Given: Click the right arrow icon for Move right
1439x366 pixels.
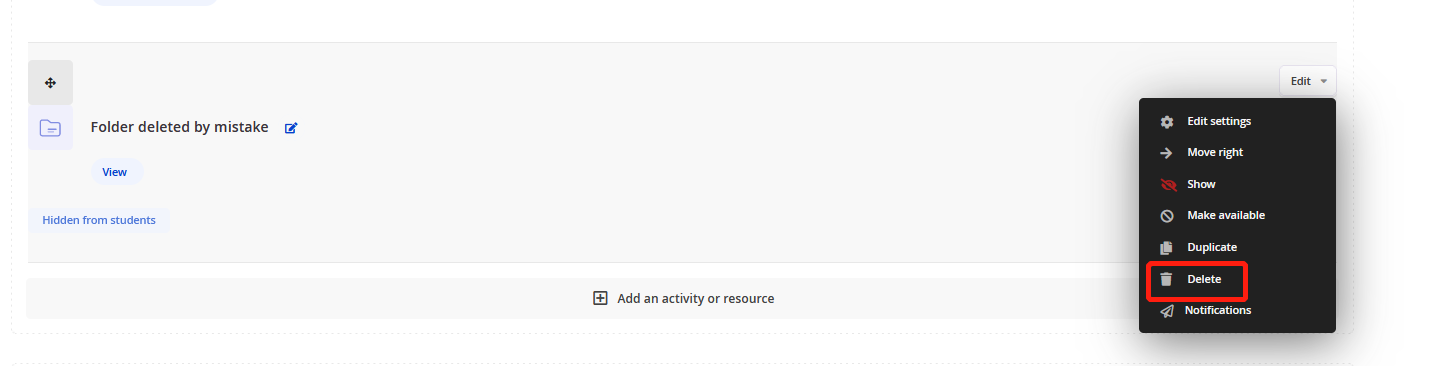Looking at the screenshot, I should coord(1166,153).
